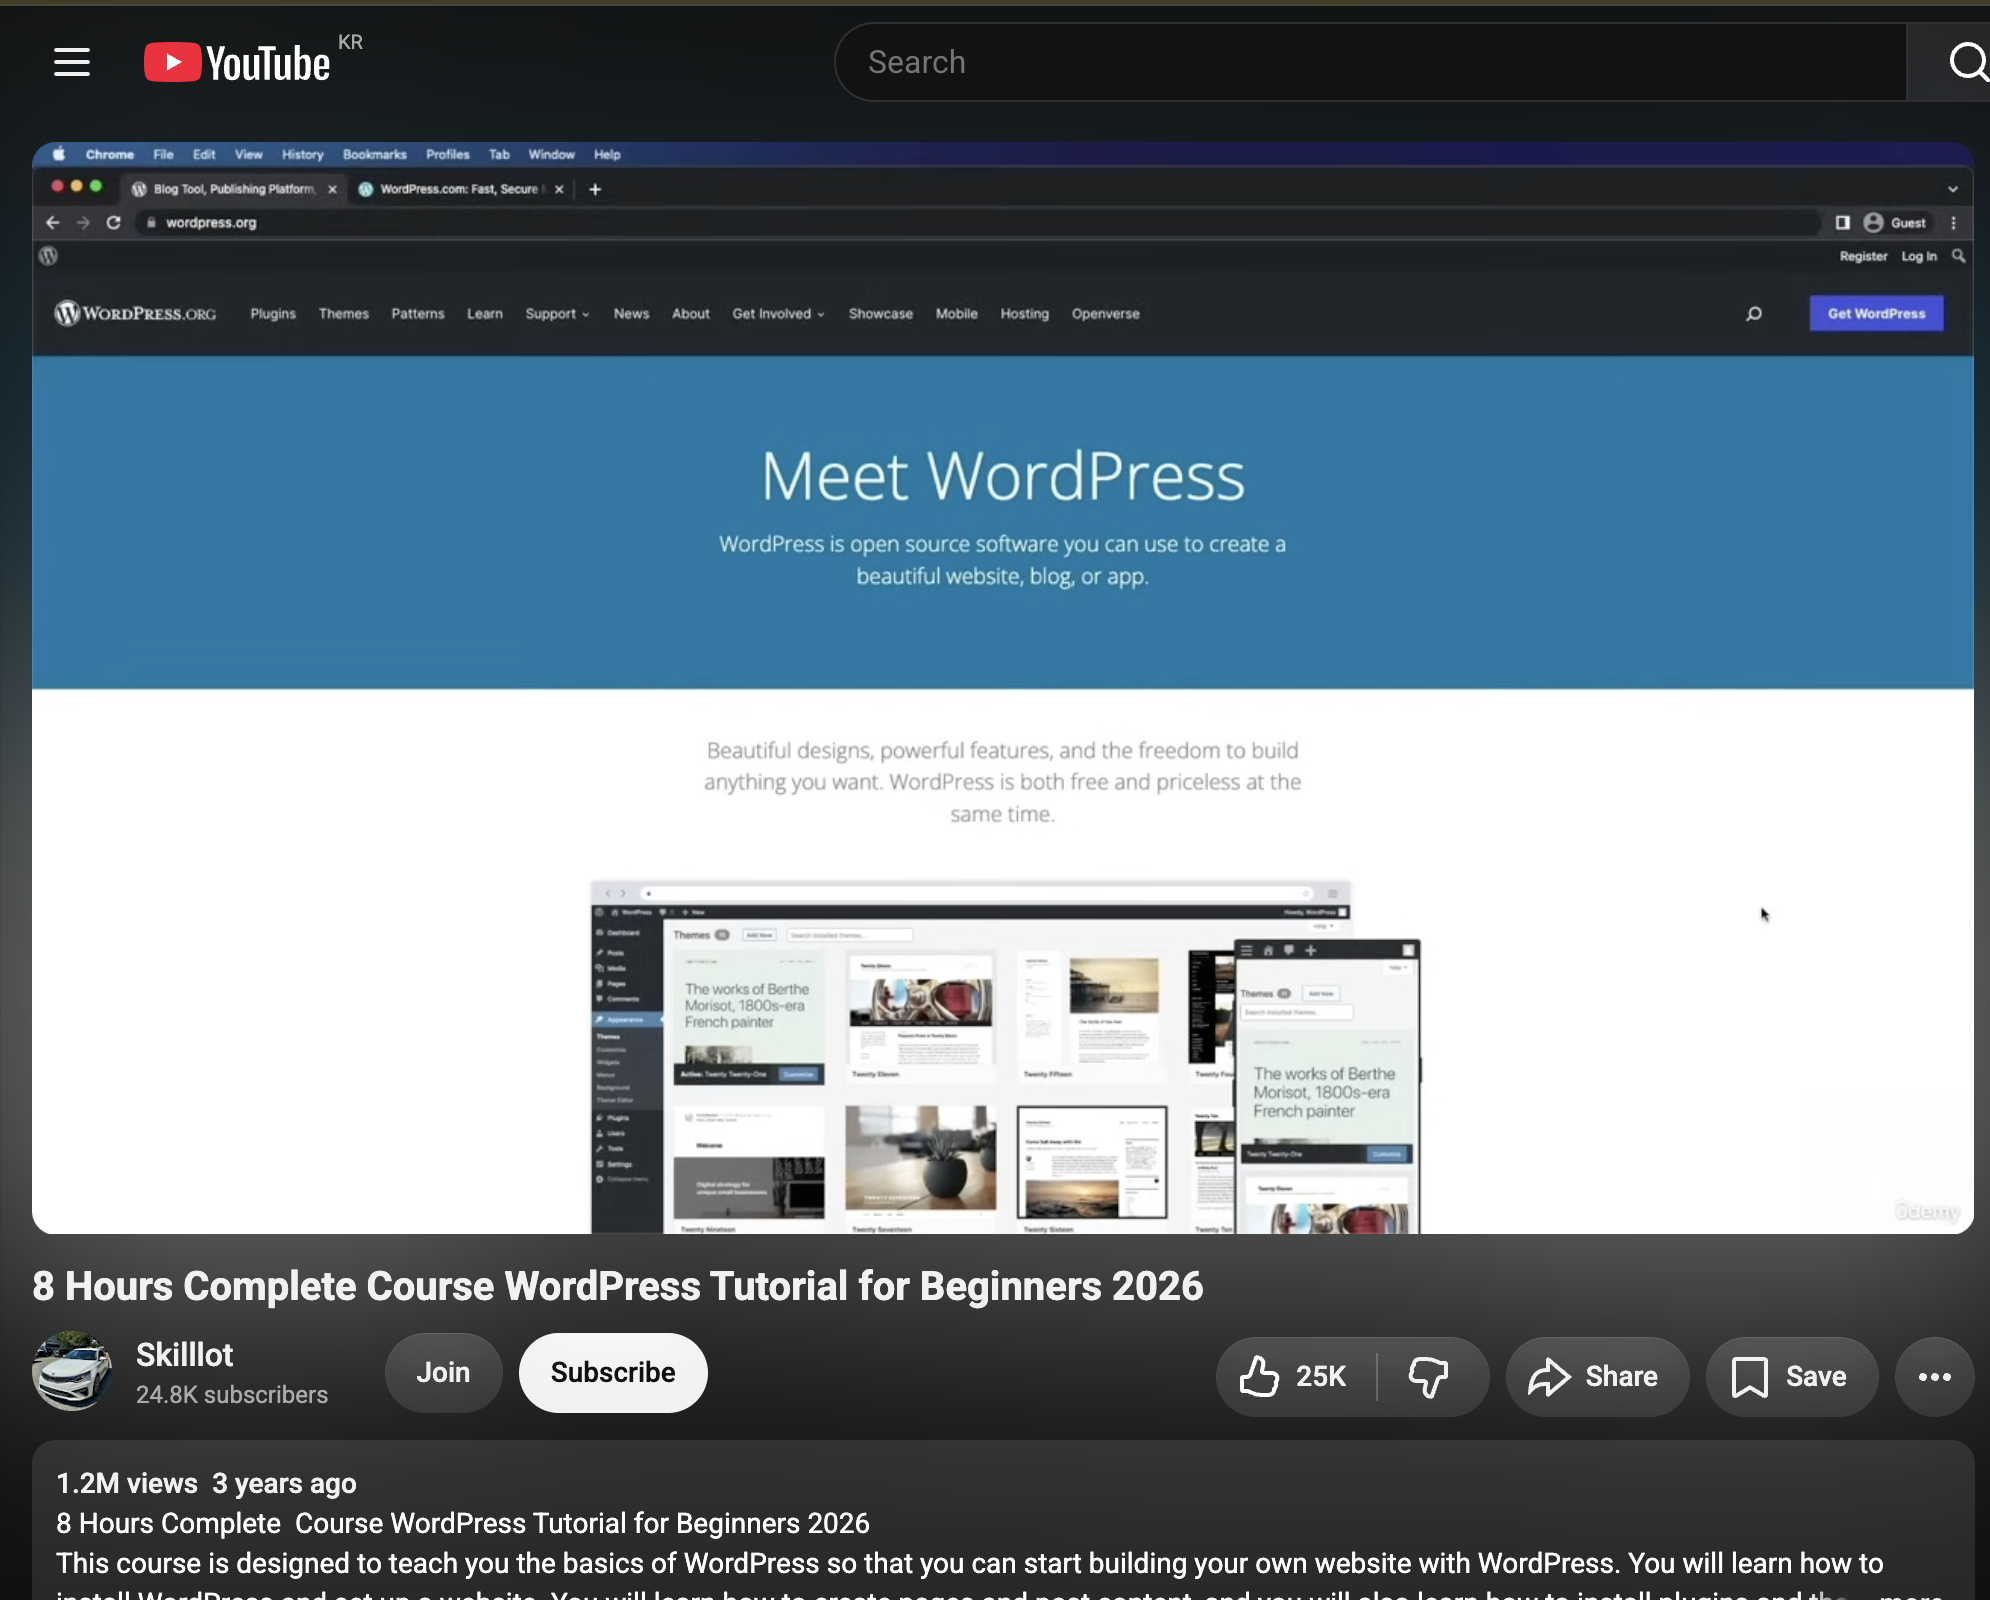Open the Profiles menu in the menu bar
This screenshot has height=1600, width=1990.
[447, 154]
